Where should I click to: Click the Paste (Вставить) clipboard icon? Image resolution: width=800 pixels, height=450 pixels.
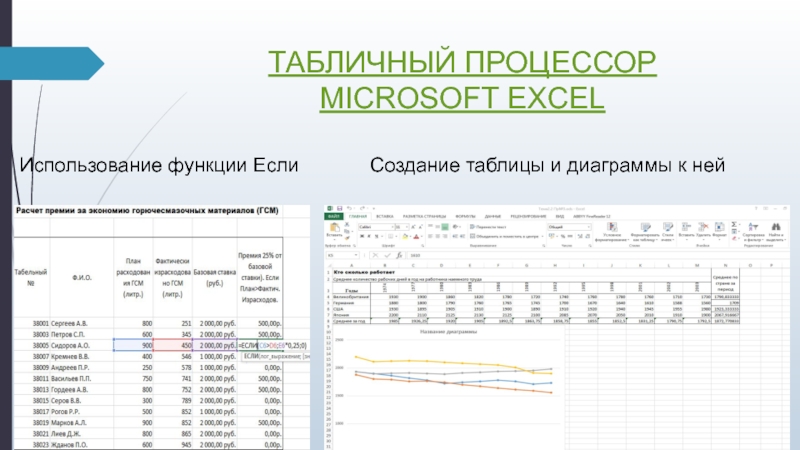click(335, 228)
